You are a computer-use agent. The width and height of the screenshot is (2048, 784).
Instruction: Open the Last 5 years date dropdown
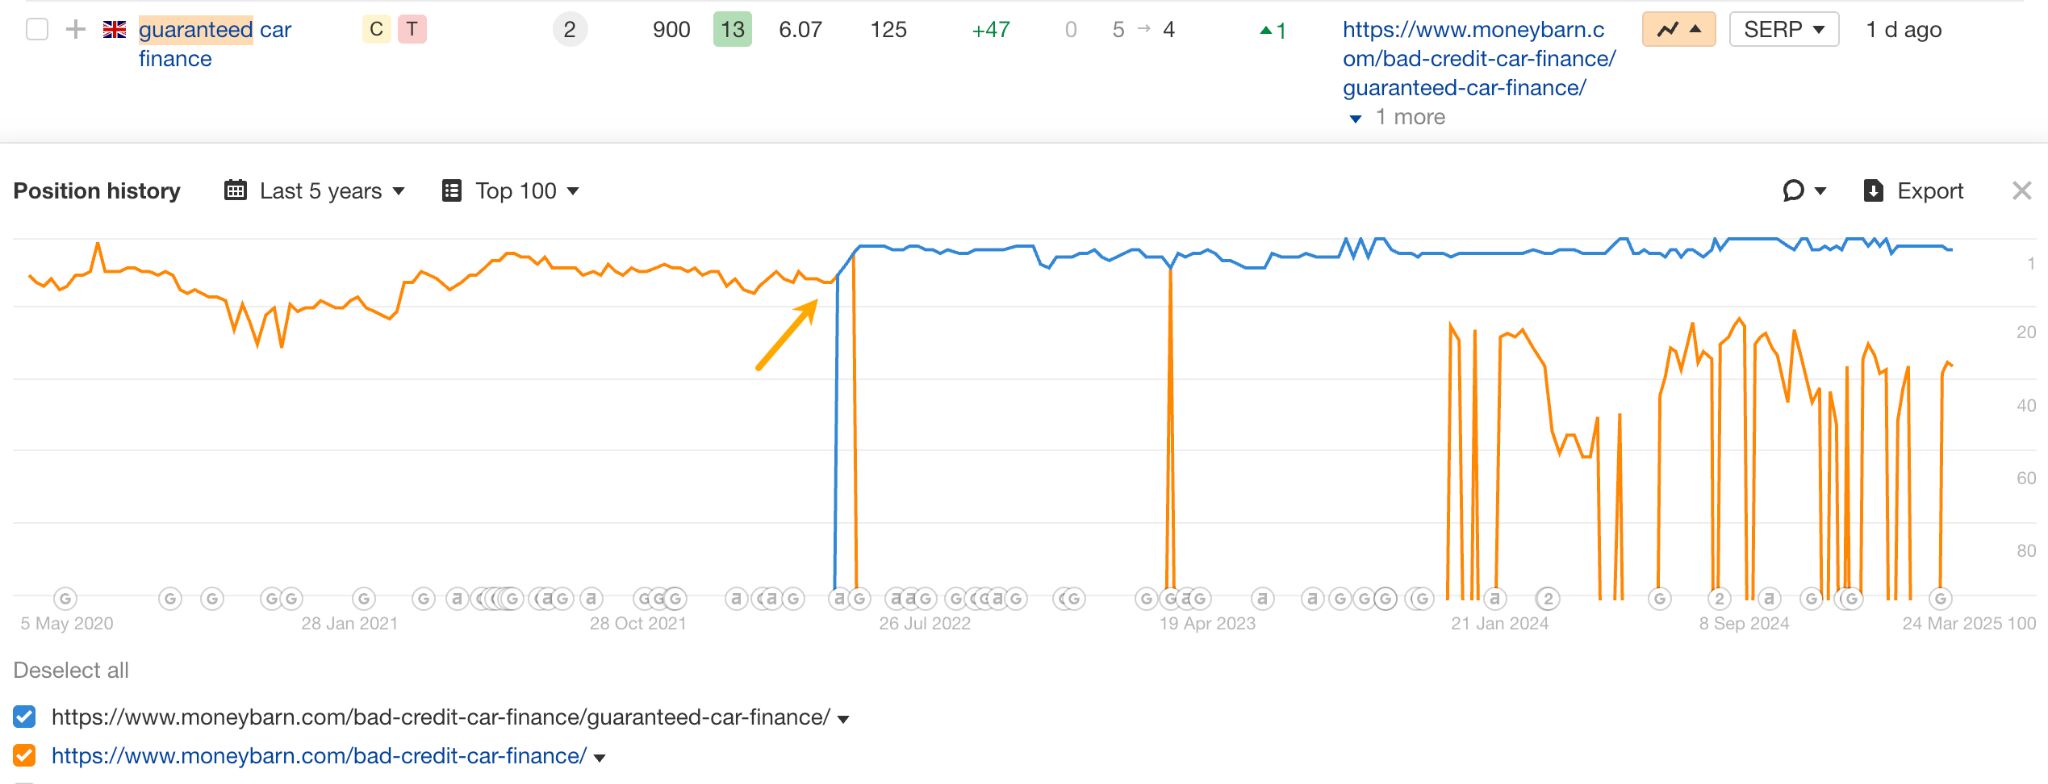(x=315, y=191)
